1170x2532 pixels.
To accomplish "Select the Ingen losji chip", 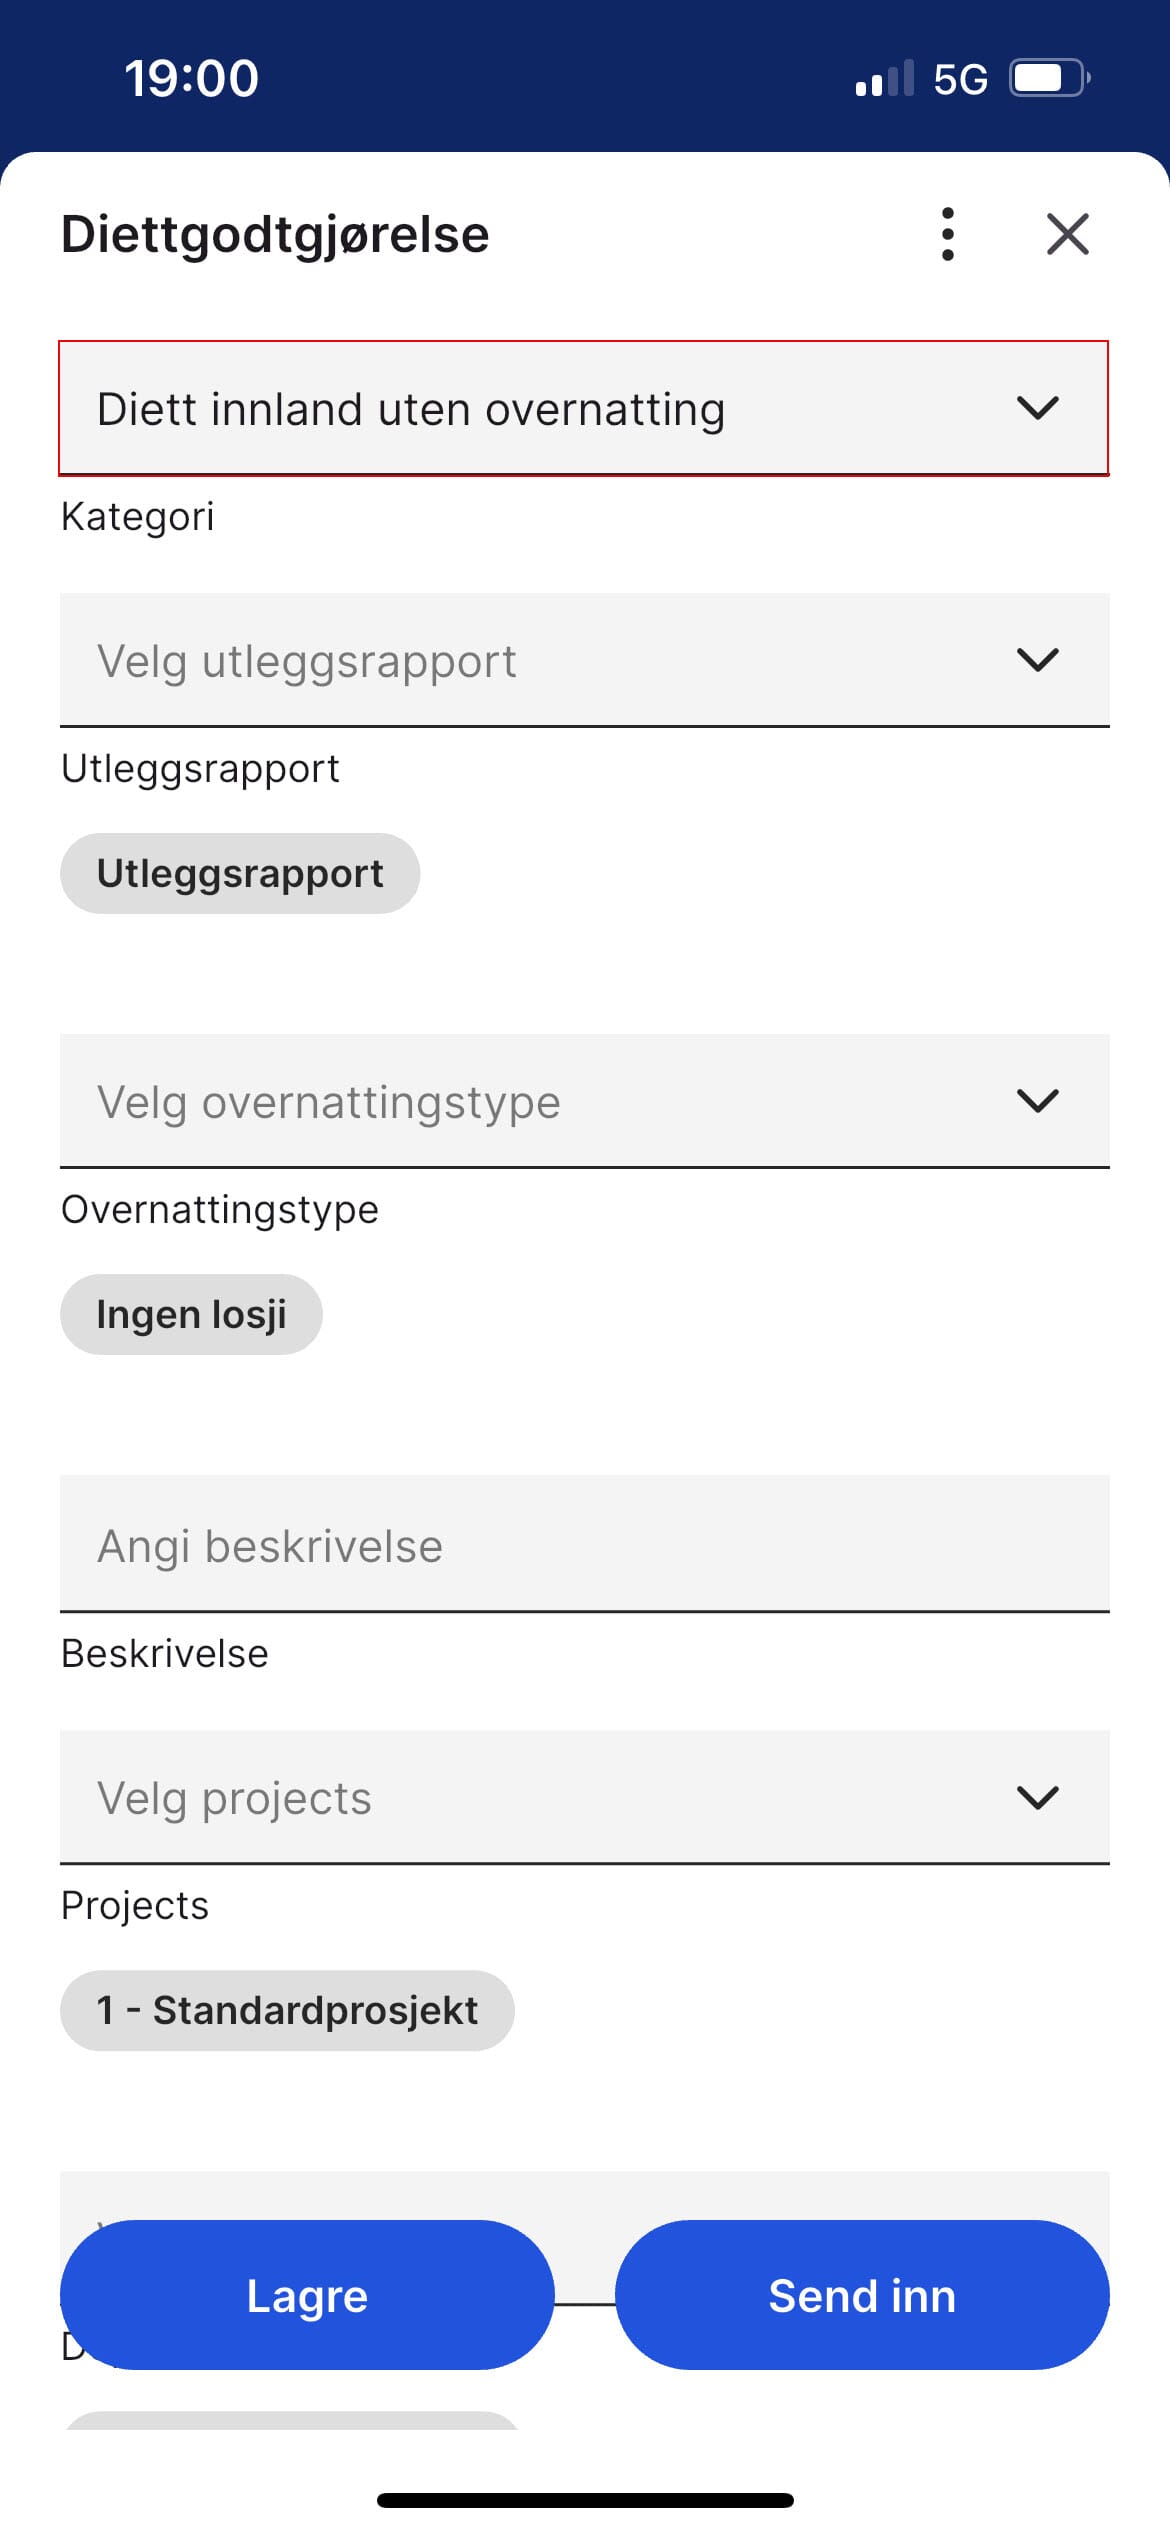I will (x=191, y=1314).
